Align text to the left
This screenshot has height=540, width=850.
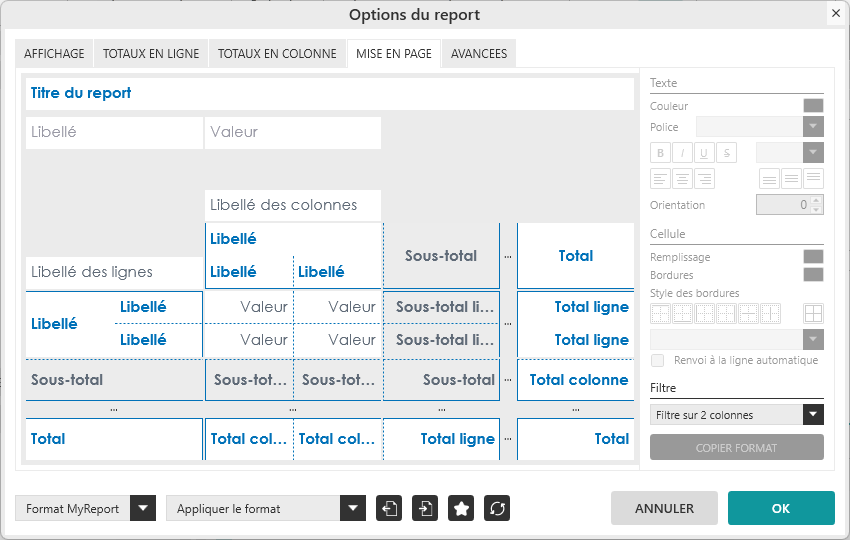[x=660, y=179]
